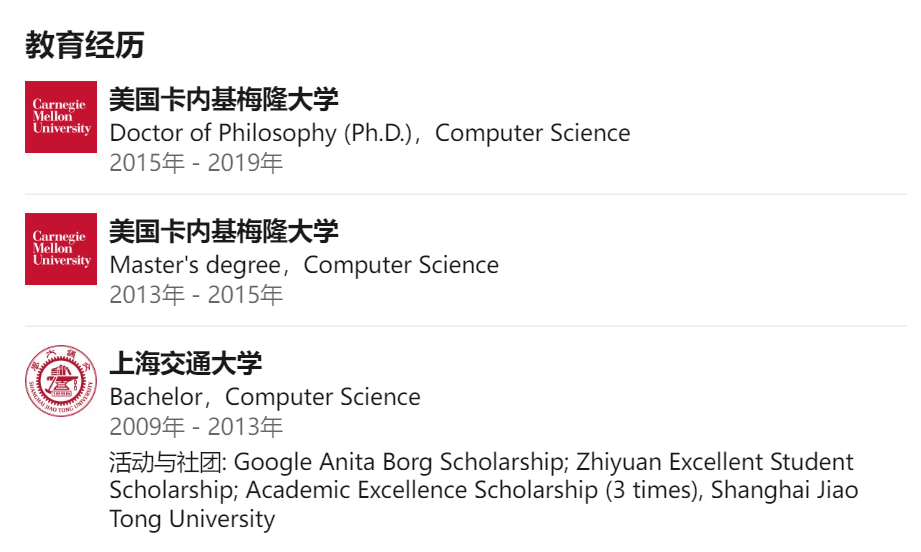The height and width of the screenshot is (552, 921).
Task: Click the Shanghai Jiao Tong University seal logo
Action: 61,381
